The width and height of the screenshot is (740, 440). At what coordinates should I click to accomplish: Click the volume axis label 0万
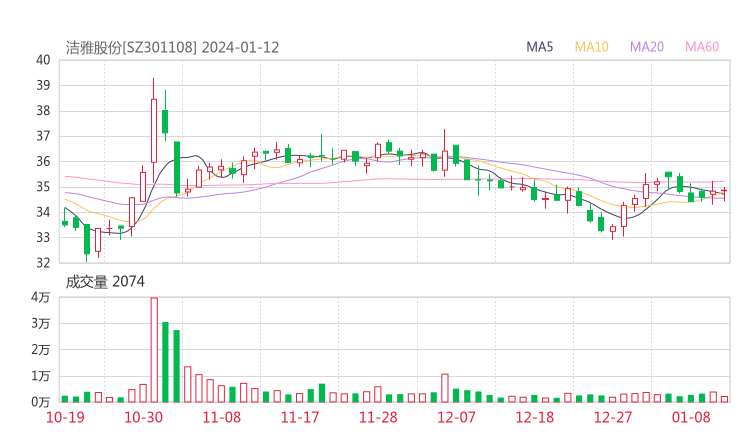tap(41, 402)
